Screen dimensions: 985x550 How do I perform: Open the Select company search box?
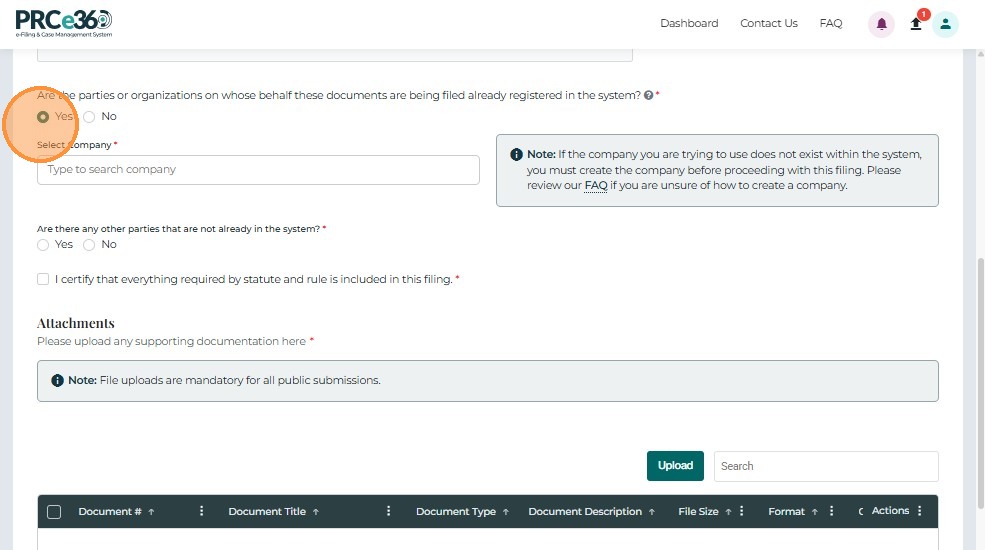click(258, 170)
